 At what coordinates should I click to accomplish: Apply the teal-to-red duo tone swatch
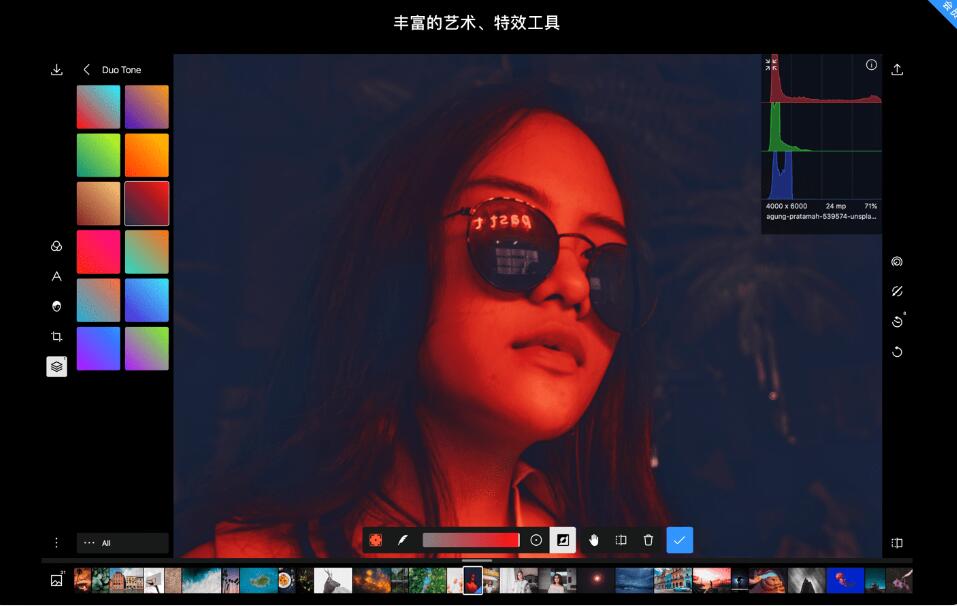point(98,107)
